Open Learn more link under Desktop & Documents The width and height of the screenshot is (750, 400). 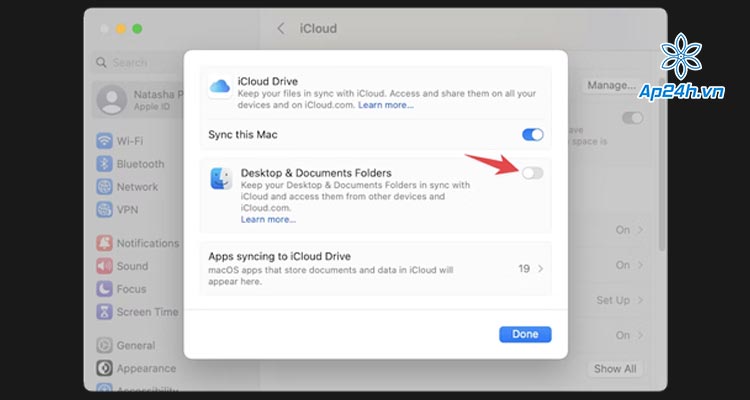pos(268,220)
